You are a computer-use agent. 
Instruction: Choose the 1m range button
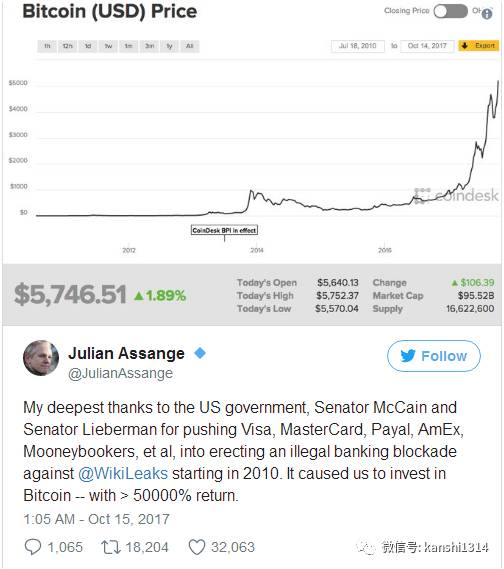pos(128,46)
